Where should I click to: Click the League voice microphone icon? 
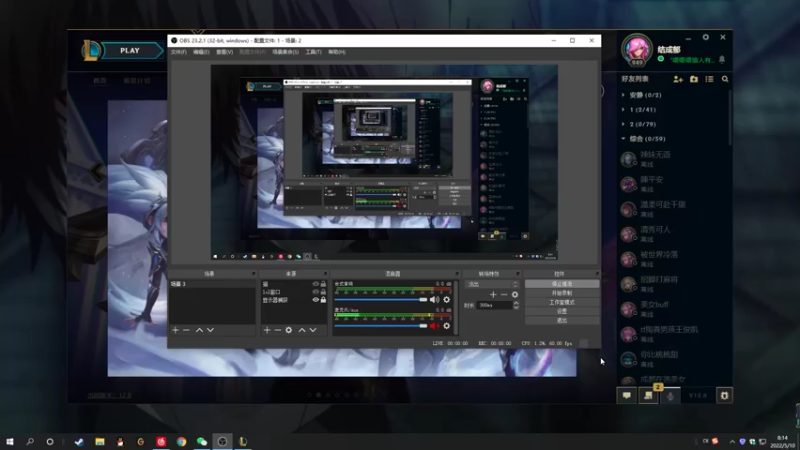670,395
